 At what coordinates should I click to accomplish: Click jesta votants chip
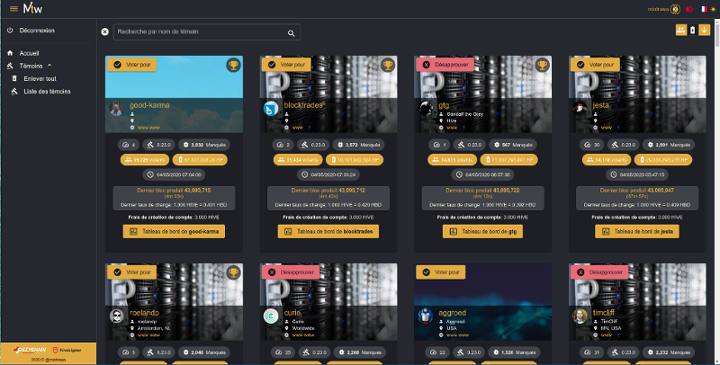tap(607, 160)
